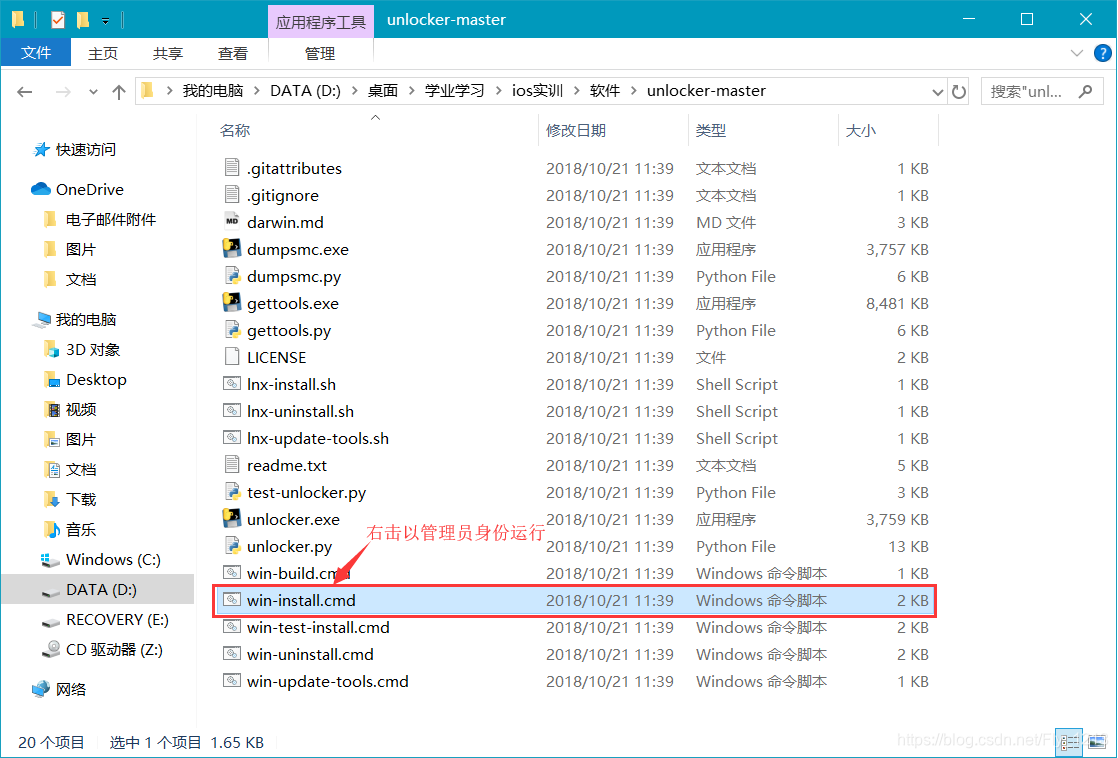Select the .gitattributes file
The width and height of the screenshot is (1118, 758).
tap(294, 168)
